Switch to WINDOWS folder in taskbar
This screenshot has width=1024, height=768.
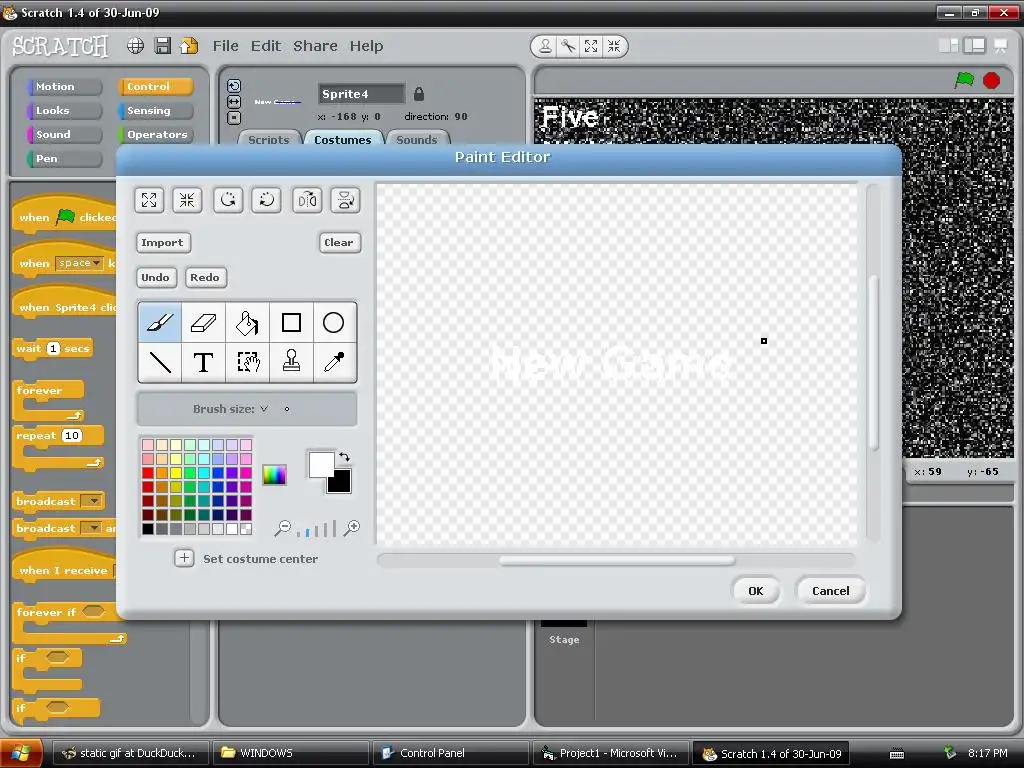291,753
